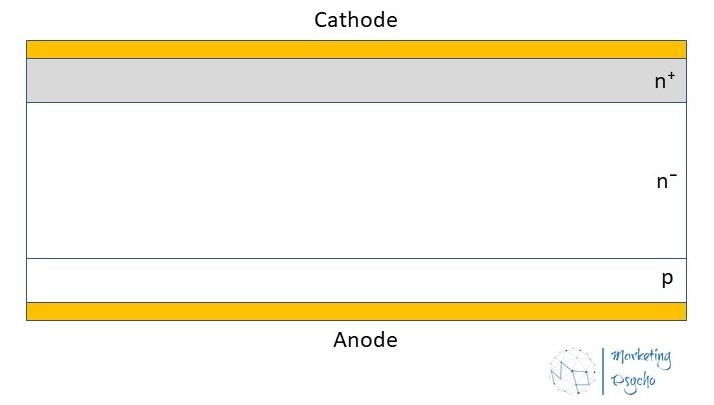Select the bottom yellow anode electrode bar
The image size is (714, 405).
(356, 311)
